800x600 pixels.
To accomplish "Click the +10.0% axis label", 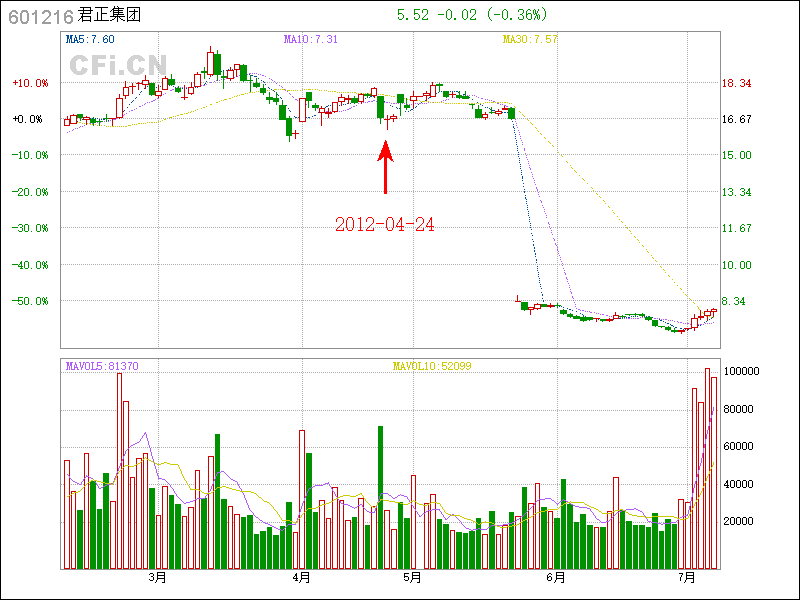I will click(x=31, y=83).
